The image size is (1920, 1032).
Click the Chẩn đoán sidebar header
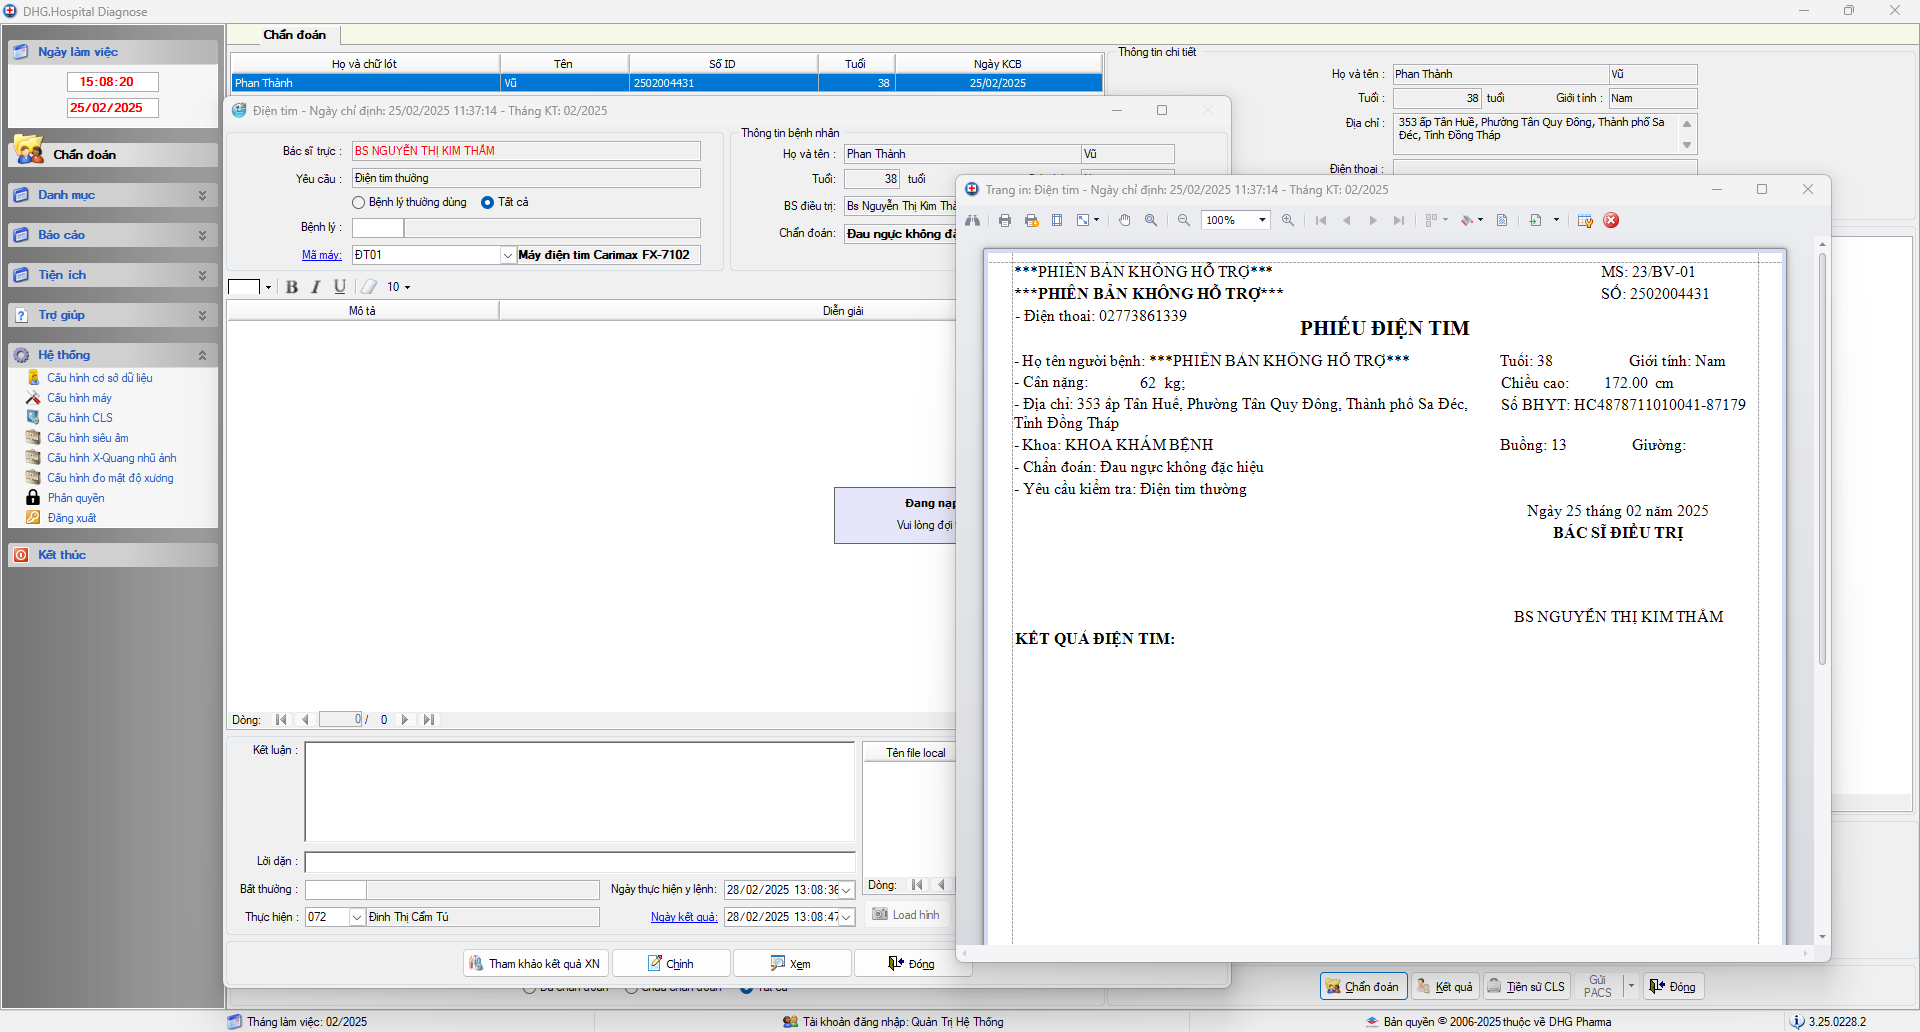click(114, 154)
